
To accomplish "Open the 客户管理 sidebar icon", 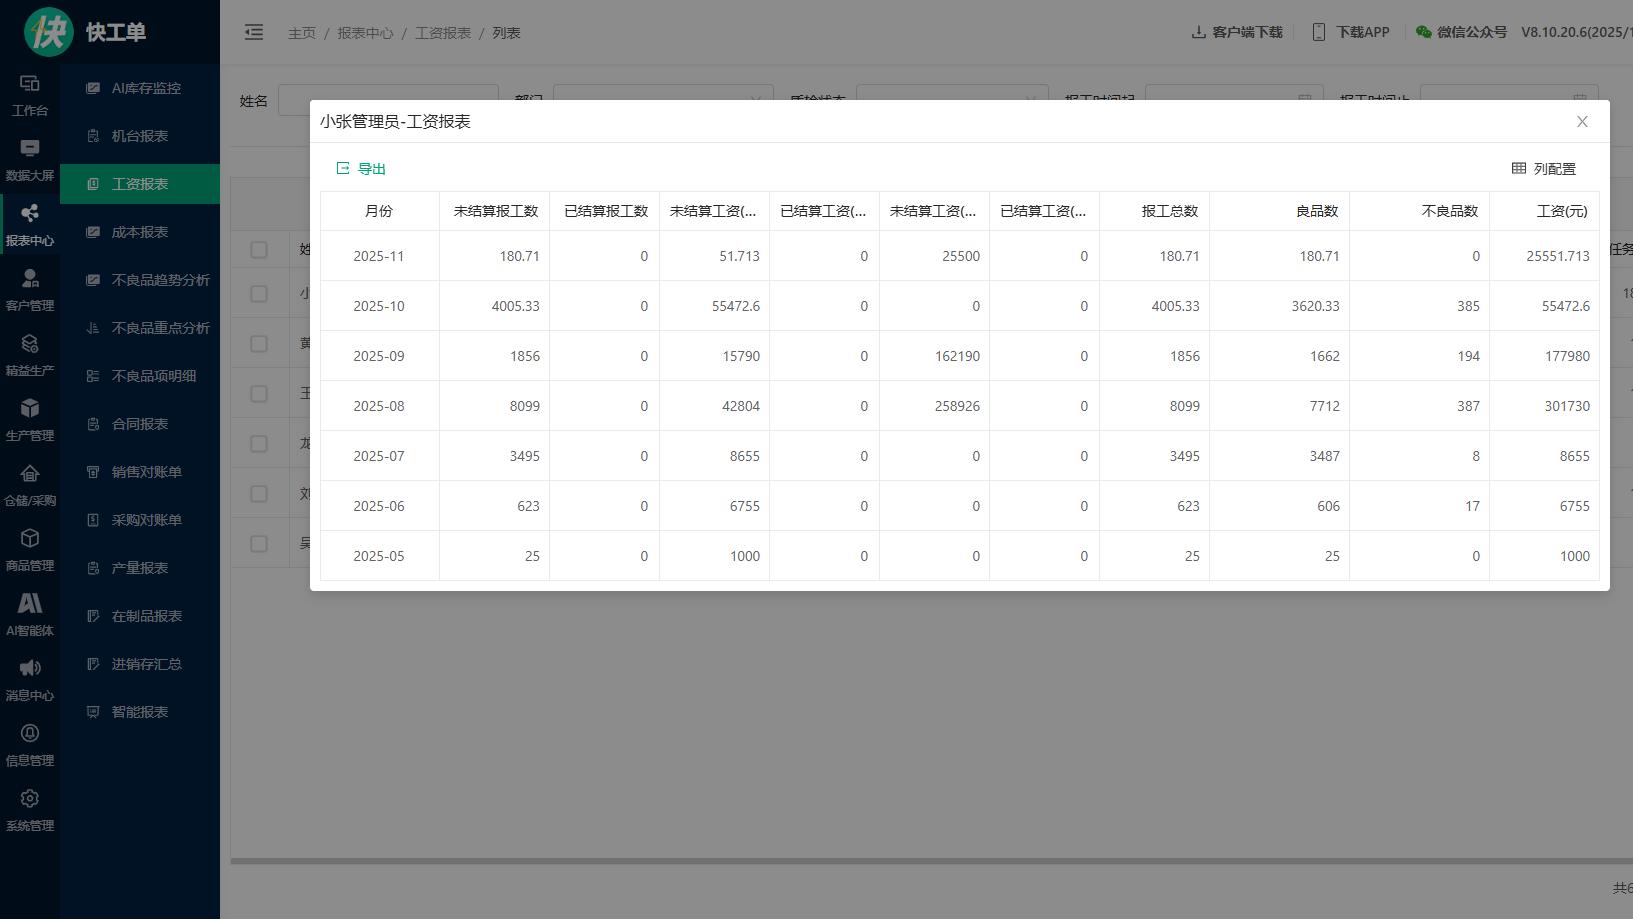I will click(x=30, y=279).
